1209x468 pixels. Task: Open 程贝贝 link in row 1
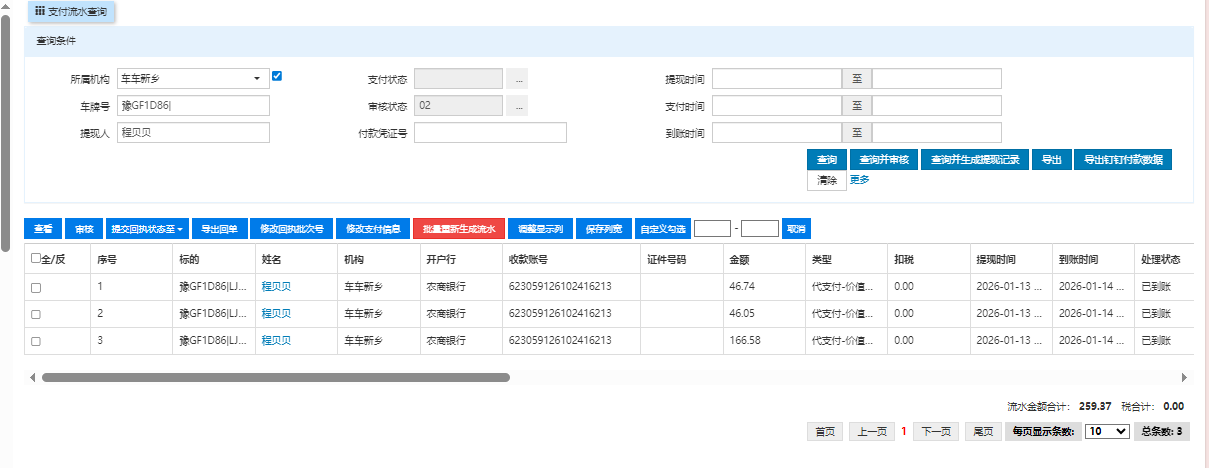(276, 286)
